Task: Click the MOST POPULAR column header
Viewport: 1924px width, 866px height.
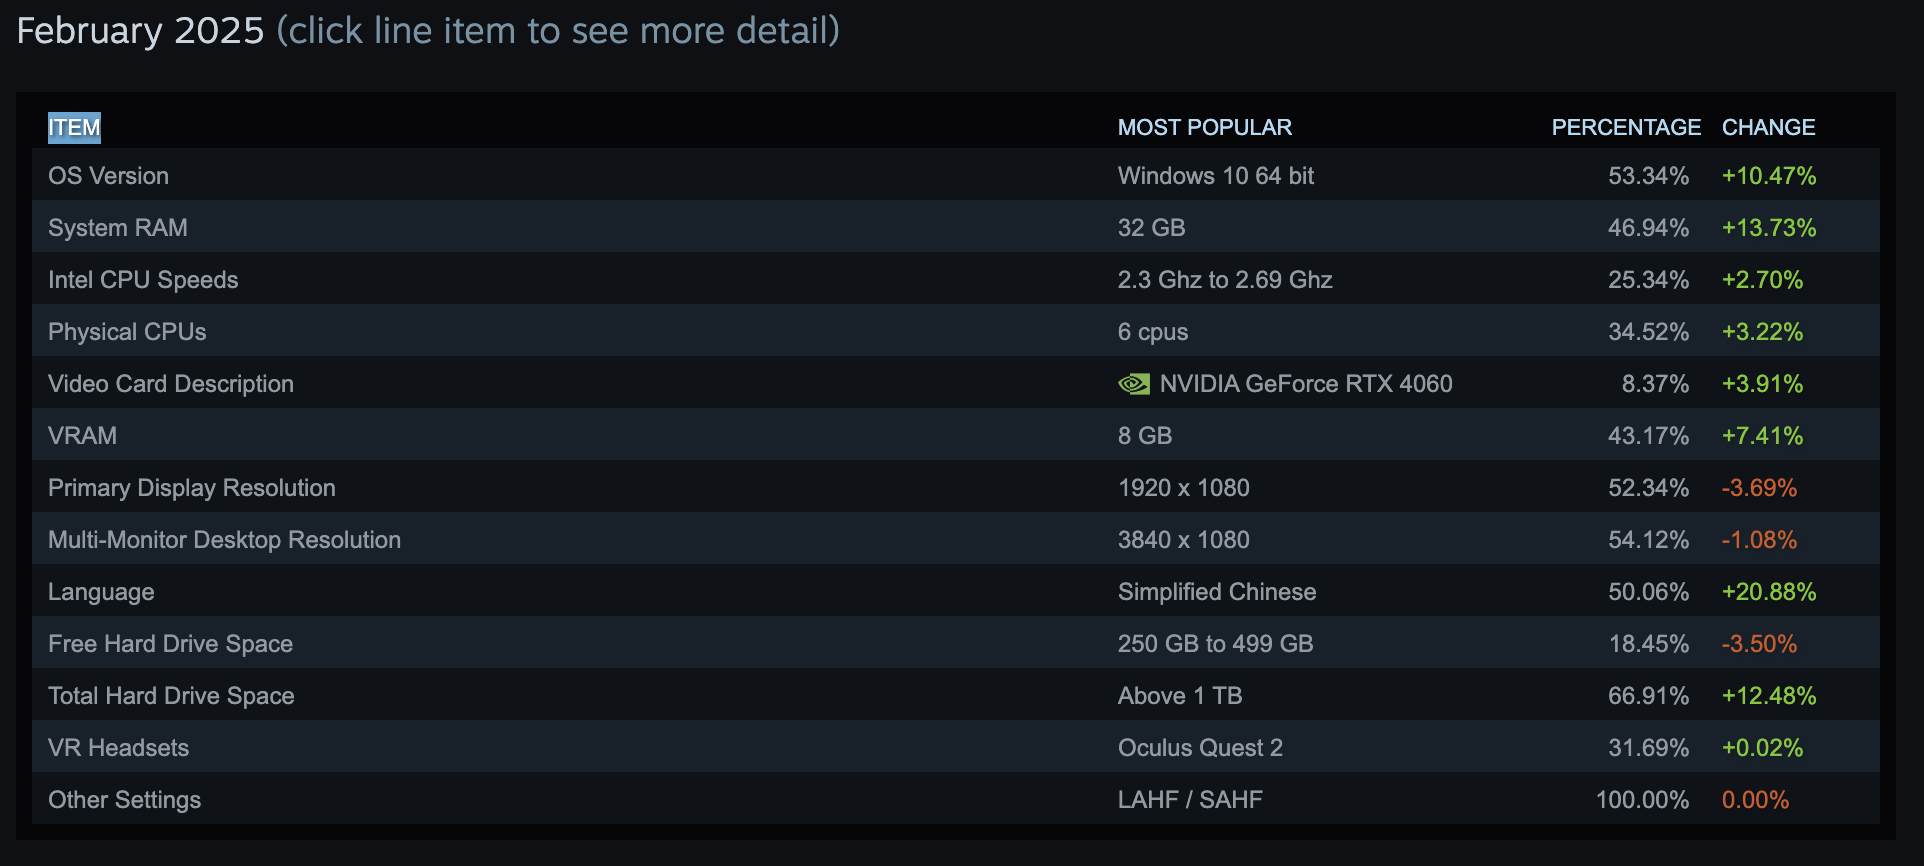Action: (x=1204, y=128)
